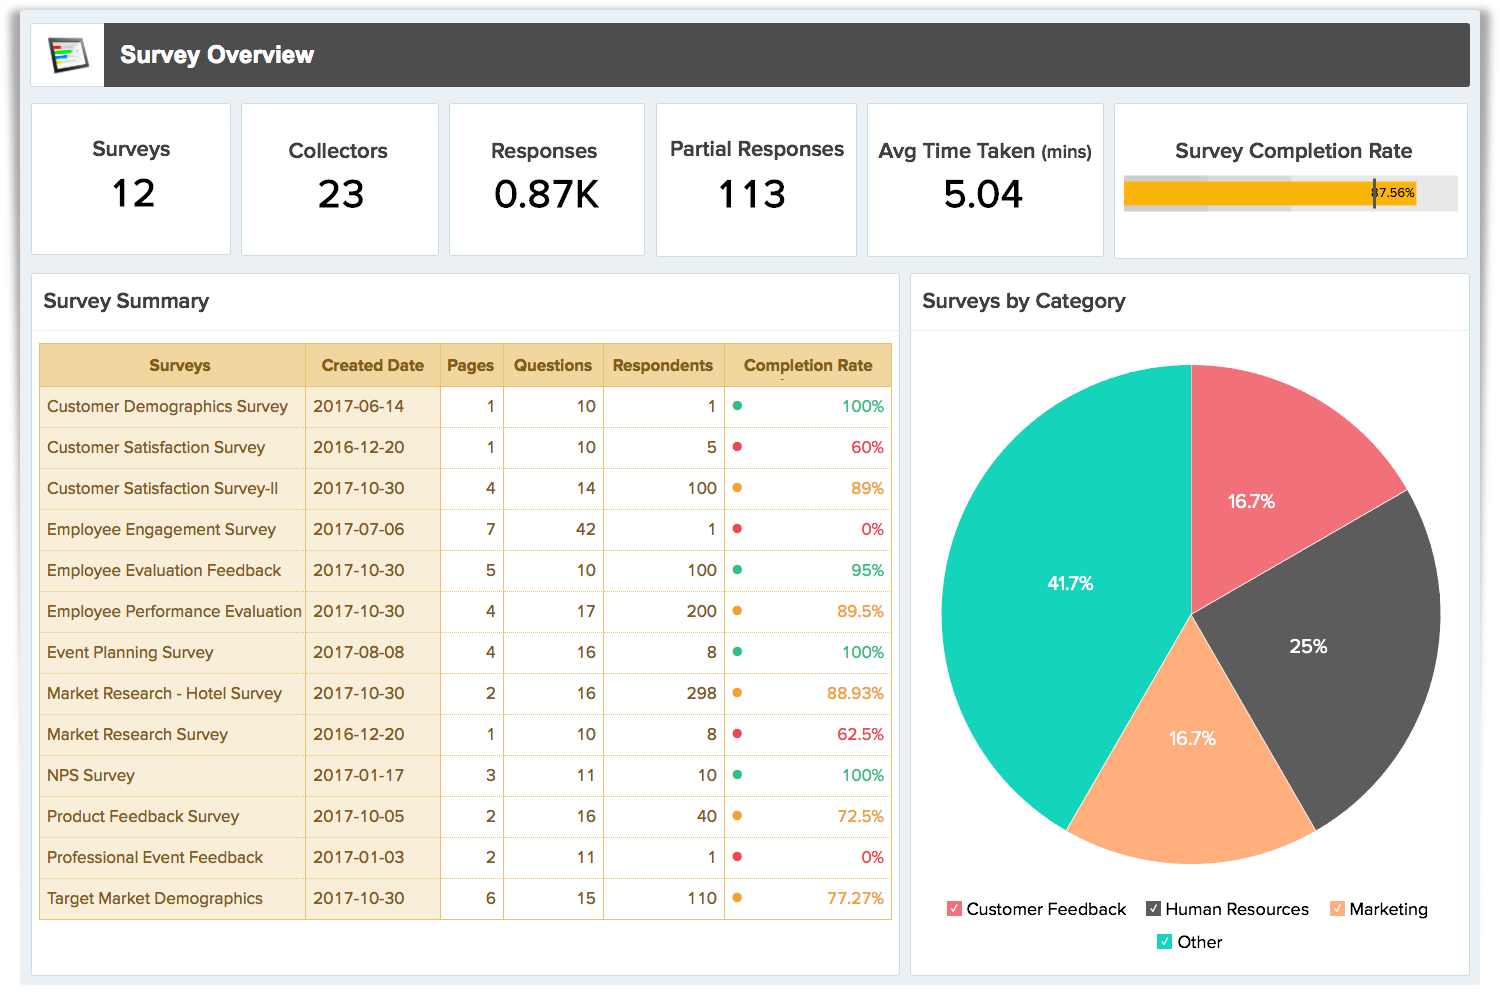
Task: Click the red status dot beside Professional Event Feedback
Action: (737, 857)
